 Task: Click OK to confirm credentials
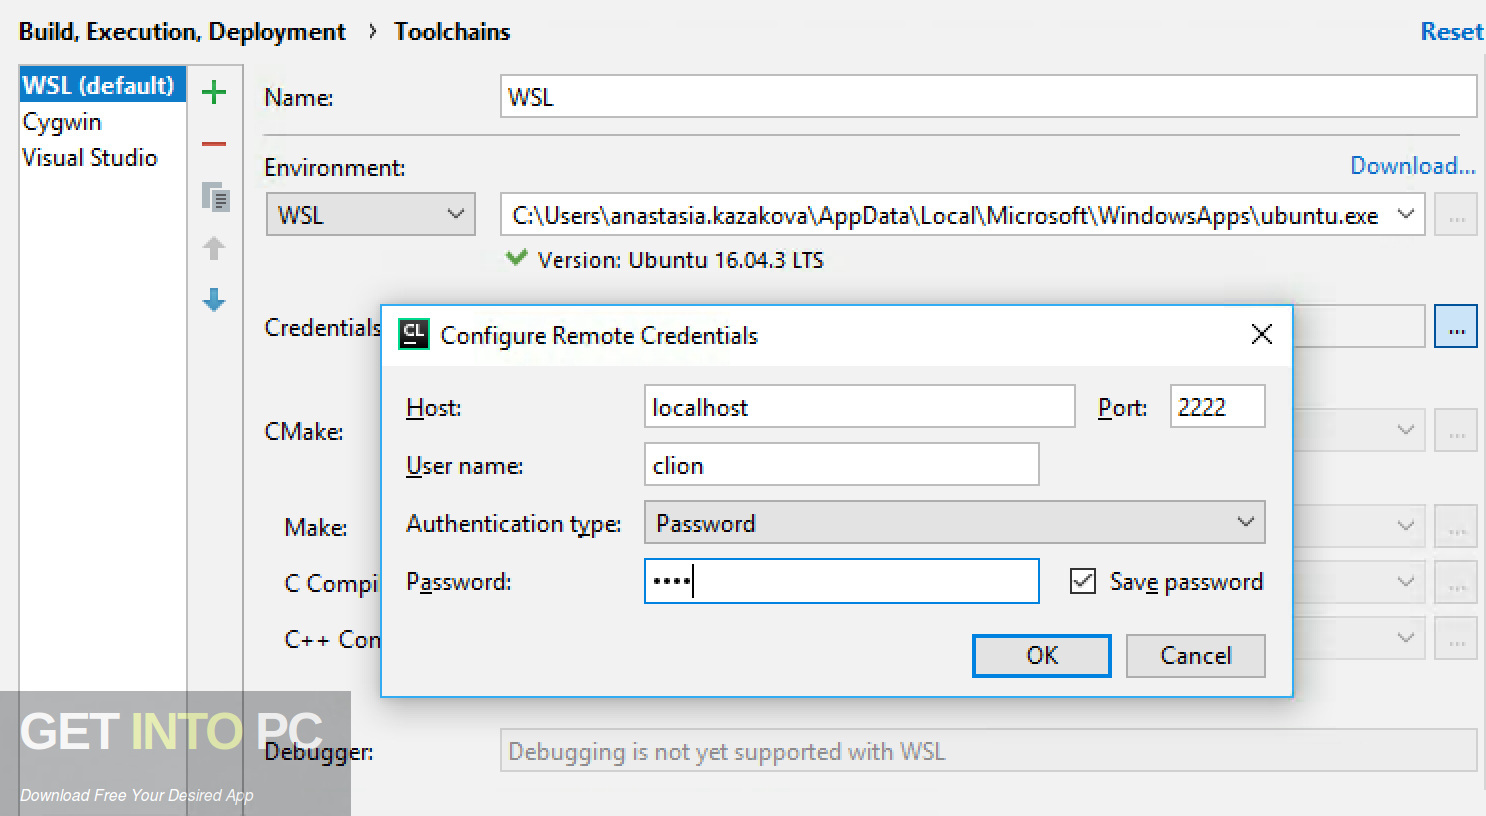pos(1041,655)
